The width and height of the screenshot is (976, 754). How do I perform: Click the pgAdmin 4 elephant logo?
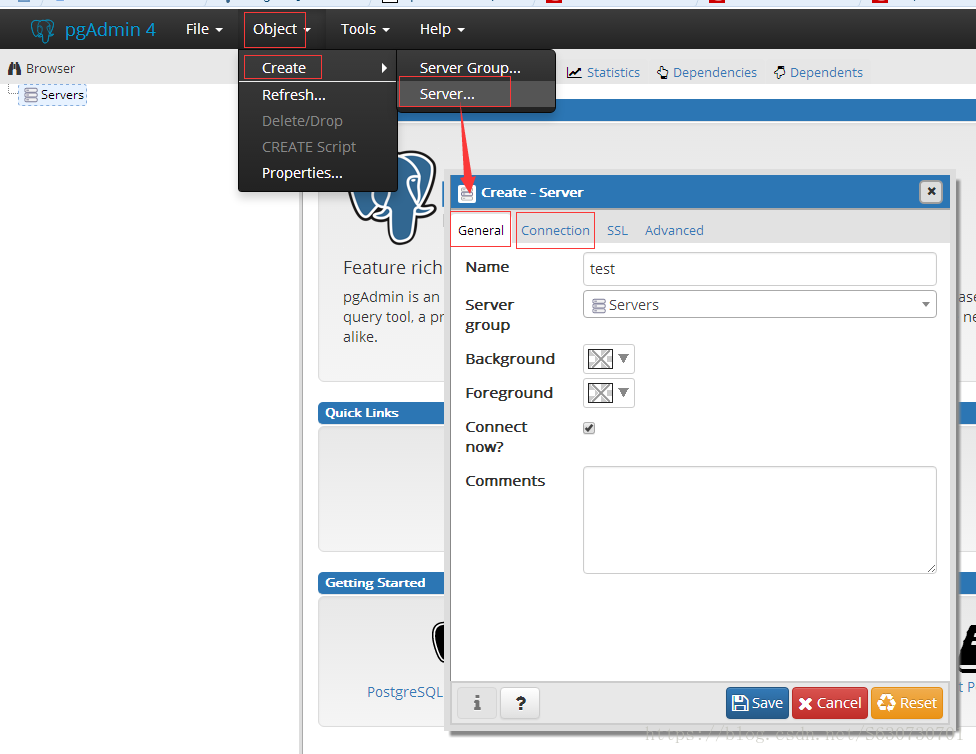42,30
